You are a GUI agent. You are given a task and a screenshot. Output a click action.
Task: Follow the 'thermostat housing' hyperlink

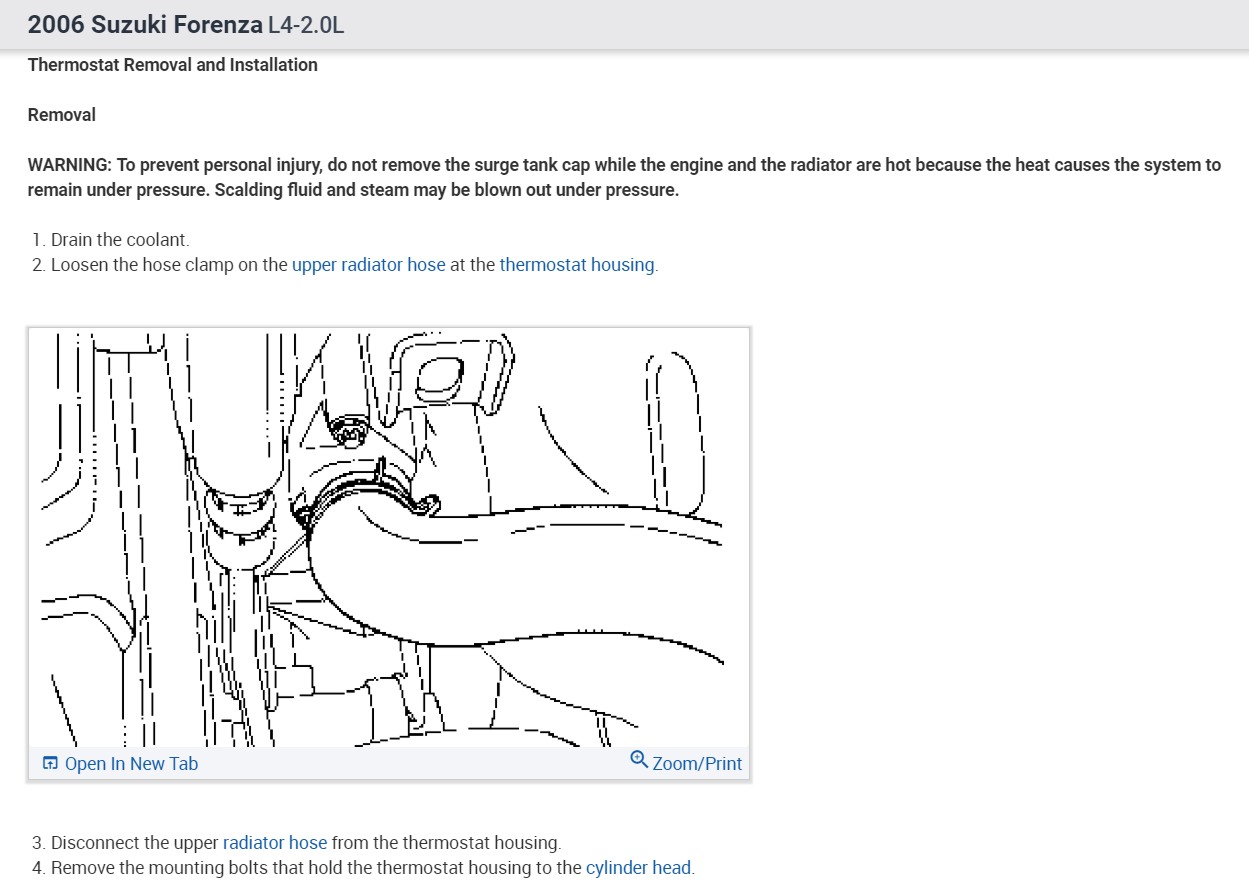pos(577,265)
